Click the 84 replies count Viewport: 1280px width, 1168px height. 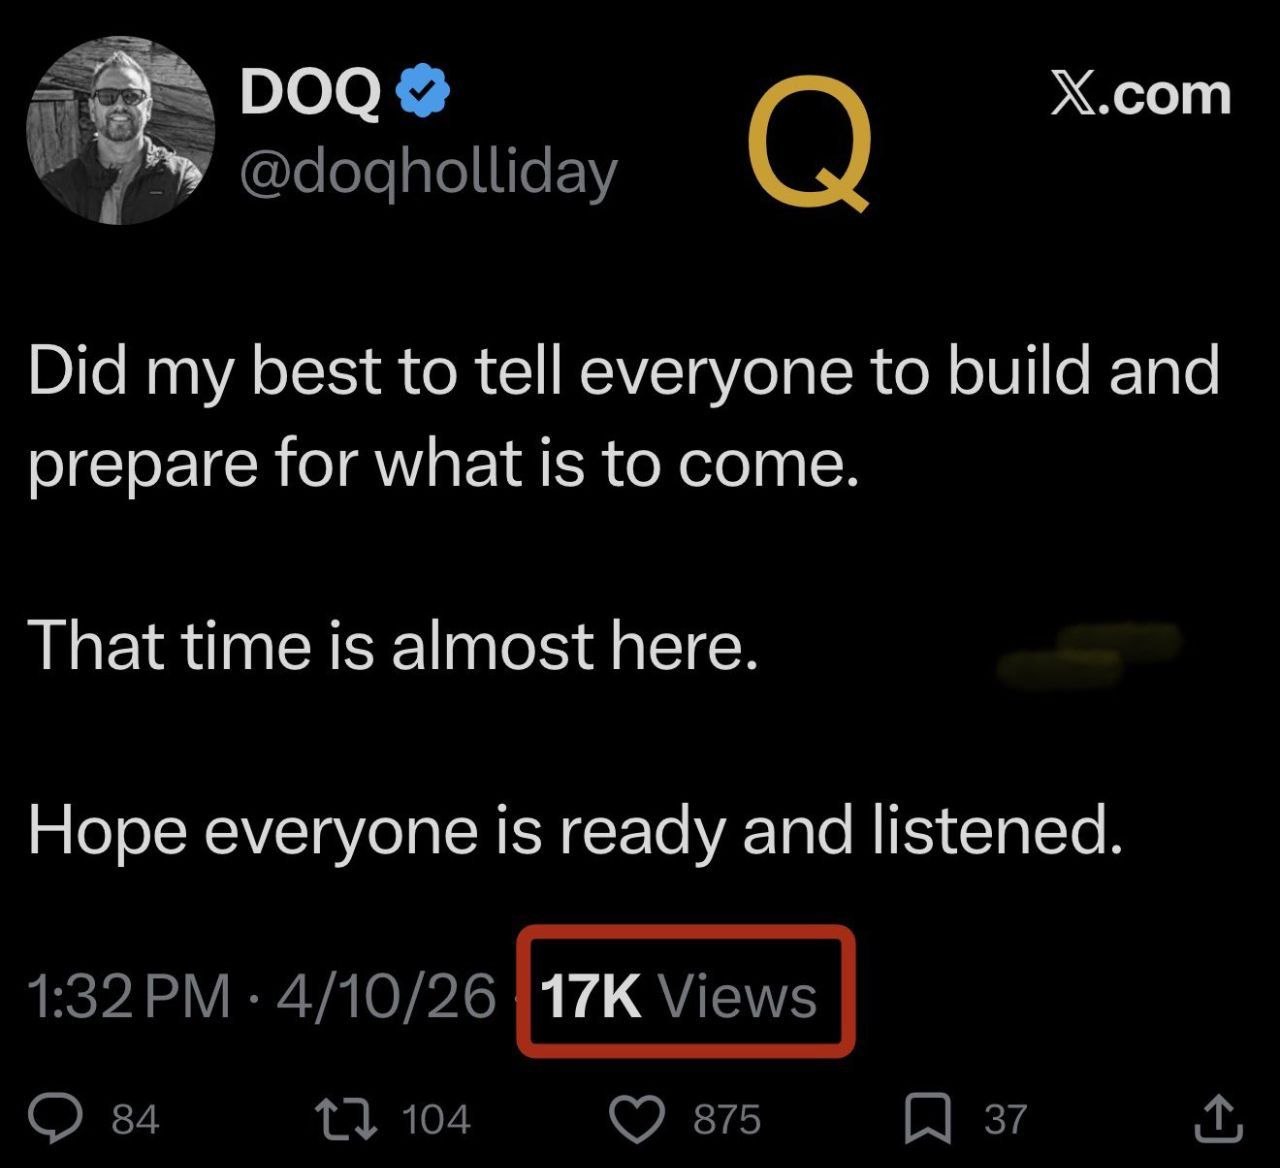point(135,1119)
